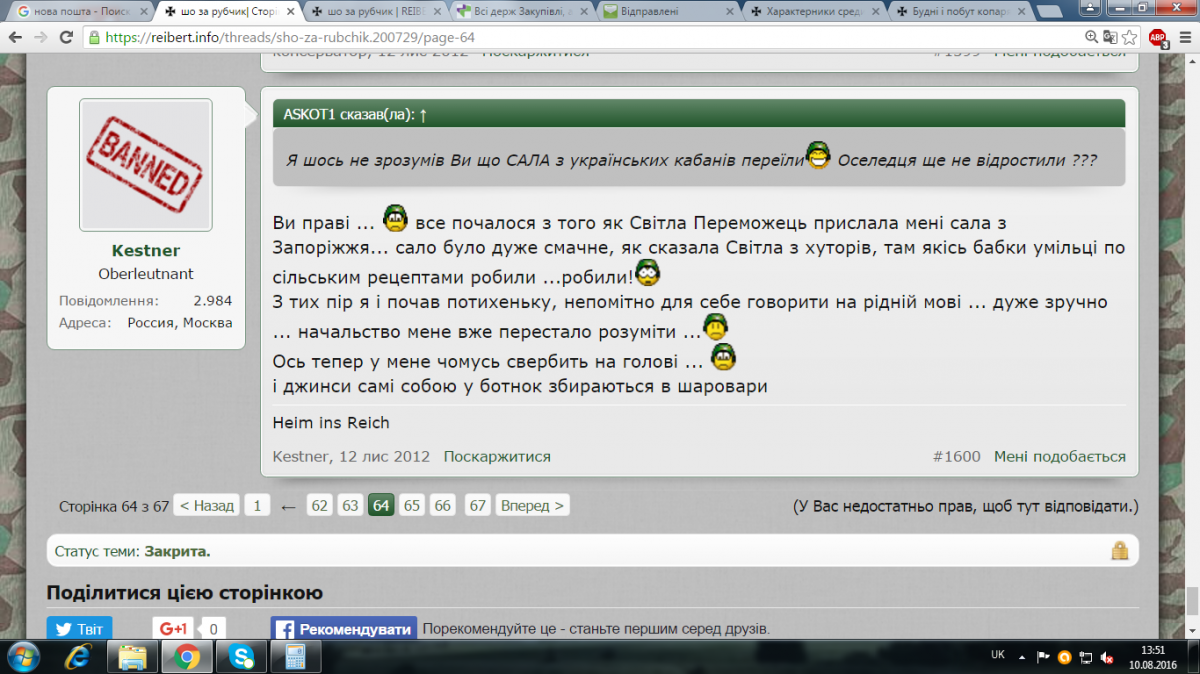Click the closed thread padlock icon
The width and height of the screenshot is (1200, 674).
click(1120, 550)
